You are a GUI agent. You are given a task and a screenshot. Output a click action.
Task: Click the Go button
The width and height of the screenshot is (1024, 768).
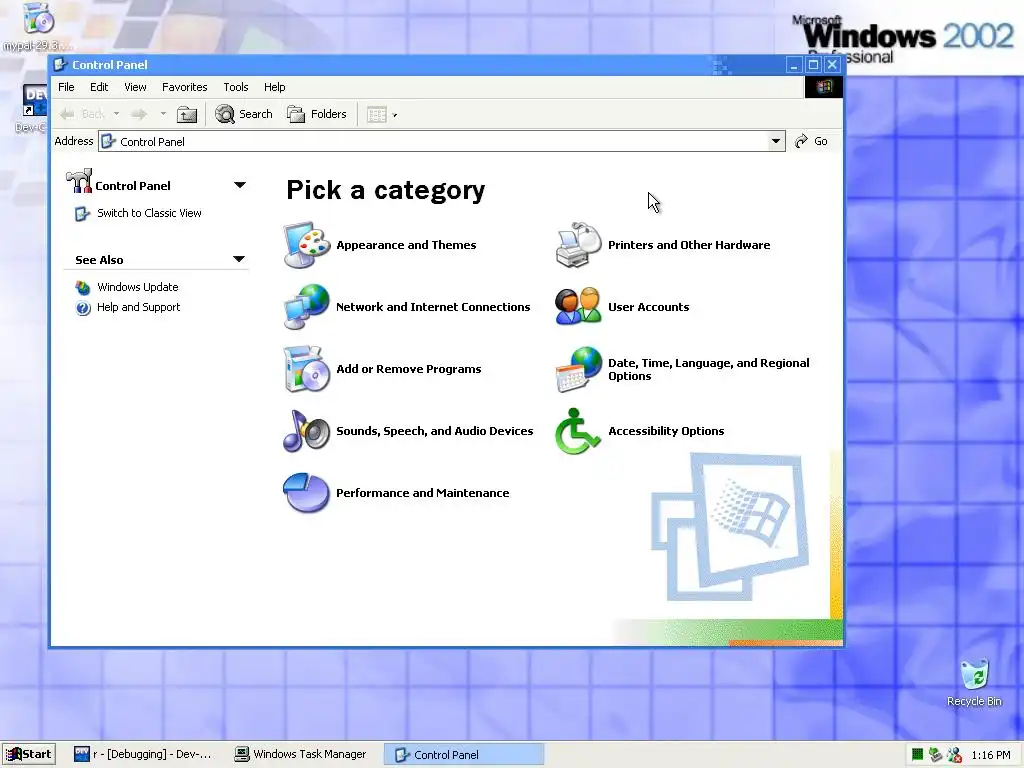point(811,141)
